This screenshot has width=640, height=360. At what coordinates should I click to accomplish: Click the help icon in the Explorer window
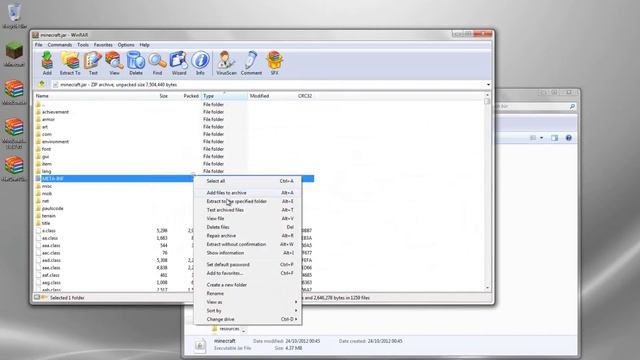pos(569,138)
